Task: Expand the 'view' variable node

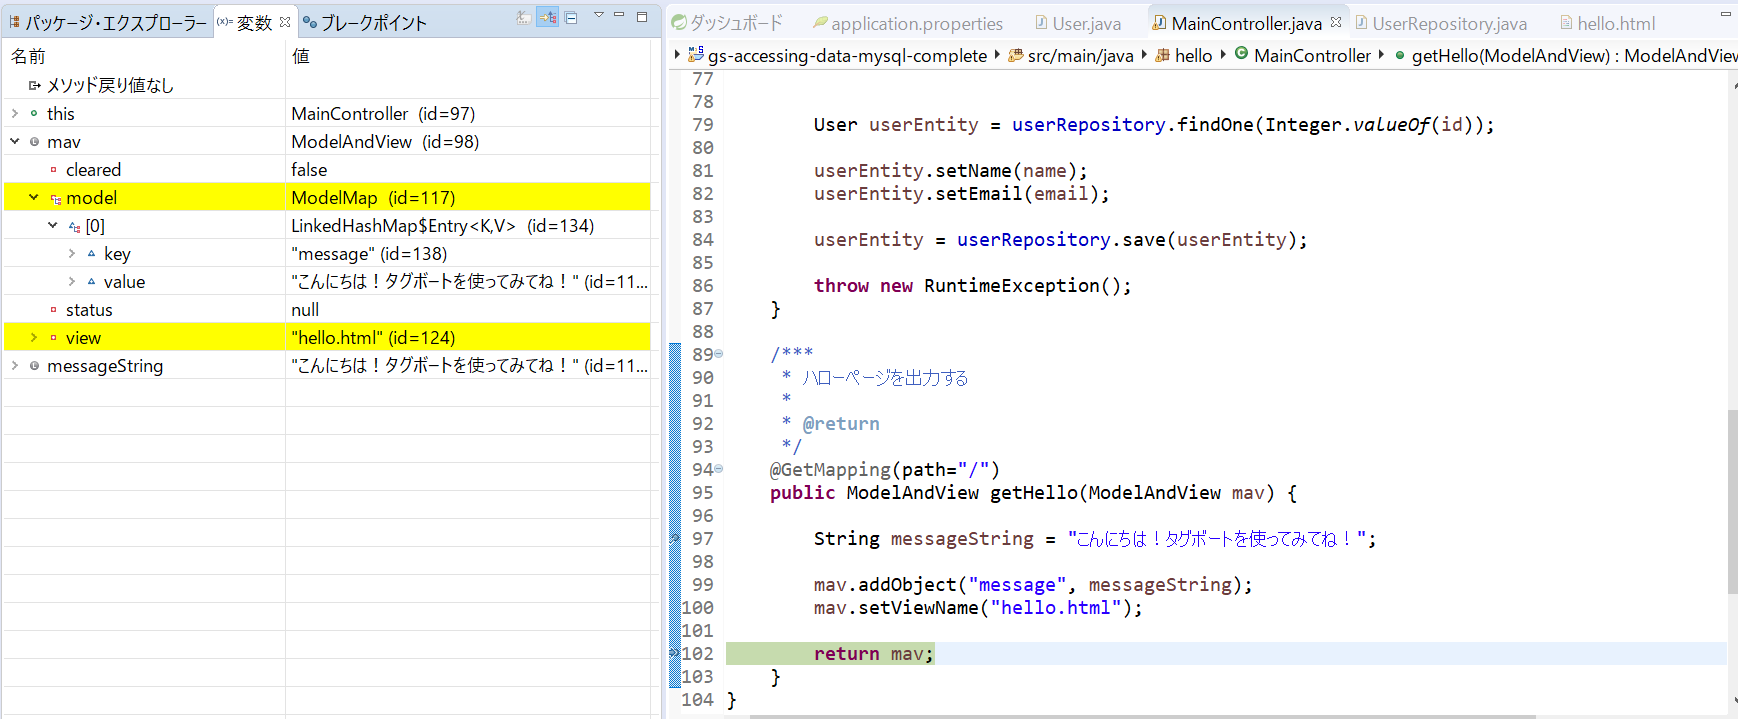Action: click(34, 338)
